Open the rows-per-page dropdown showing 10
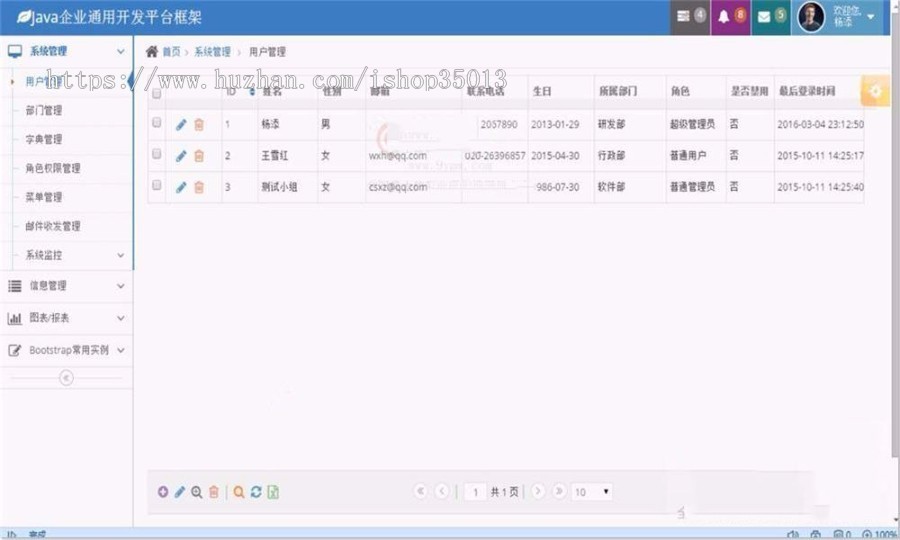The width and height of the screenshot is (900, 540). click(x=592, y=492)
